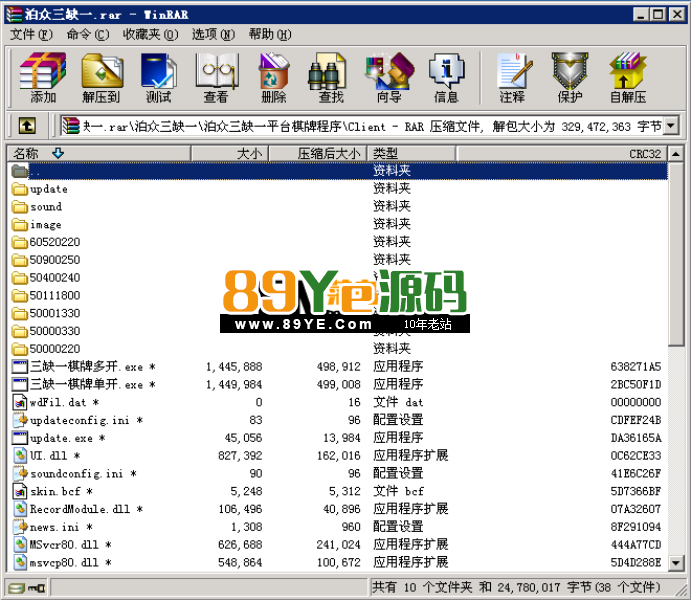Image resolution: width=691 pixels, height=600 pixels.
Task: Click the skin.bcf file icon
Action: tap(20, 491)
